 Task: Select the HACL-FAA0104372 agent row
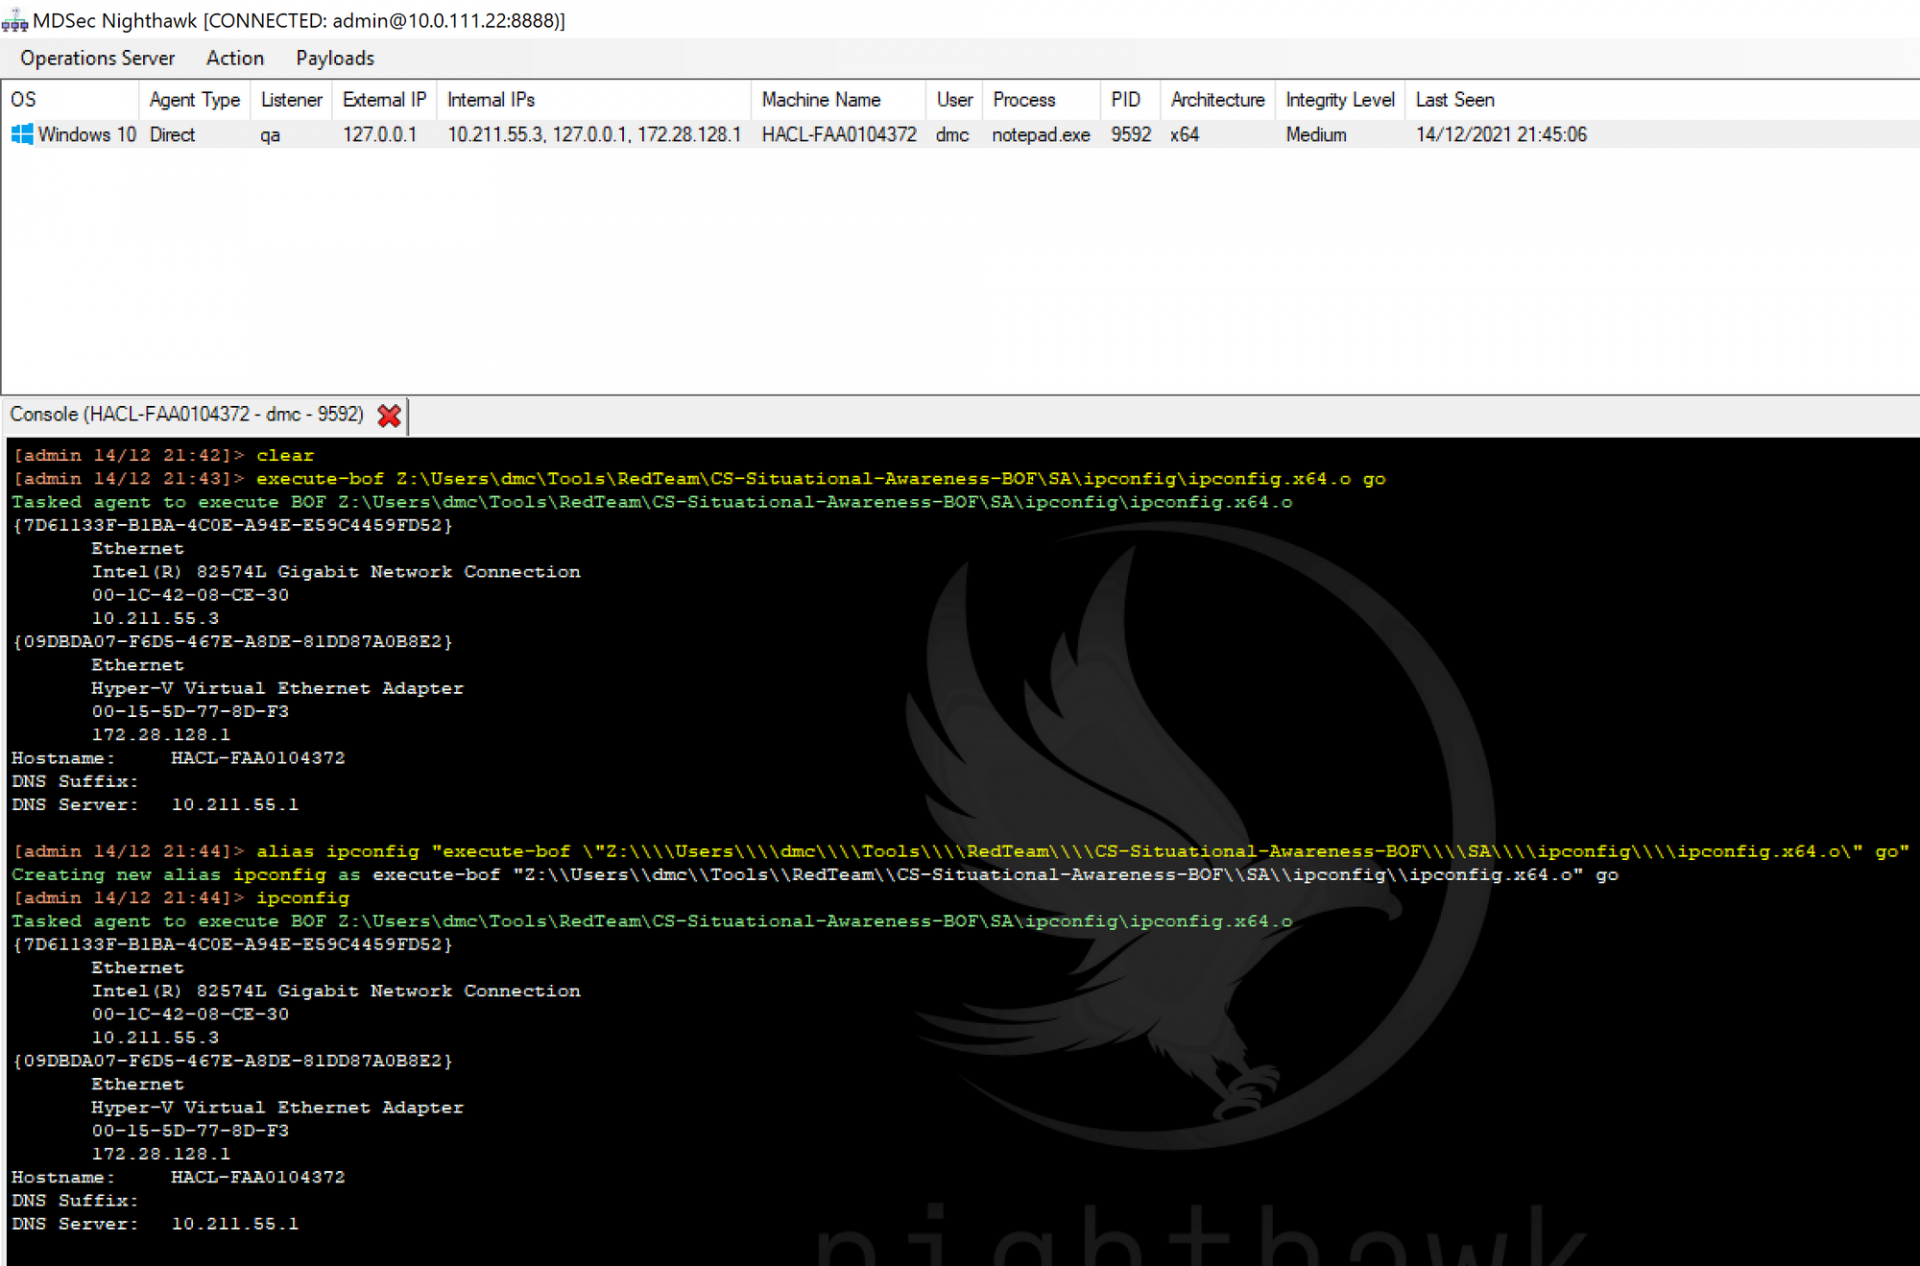838,134
